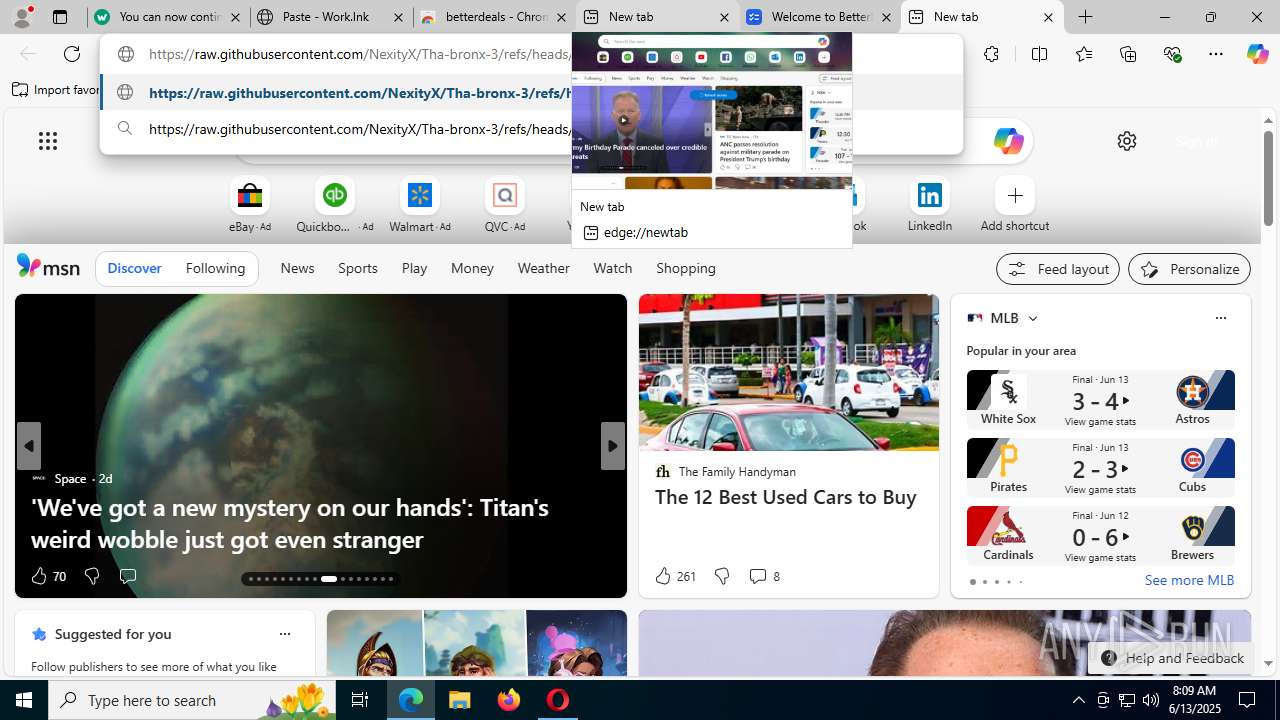Open the apps grid launcher icon
1280x720 pixels.
48,141
